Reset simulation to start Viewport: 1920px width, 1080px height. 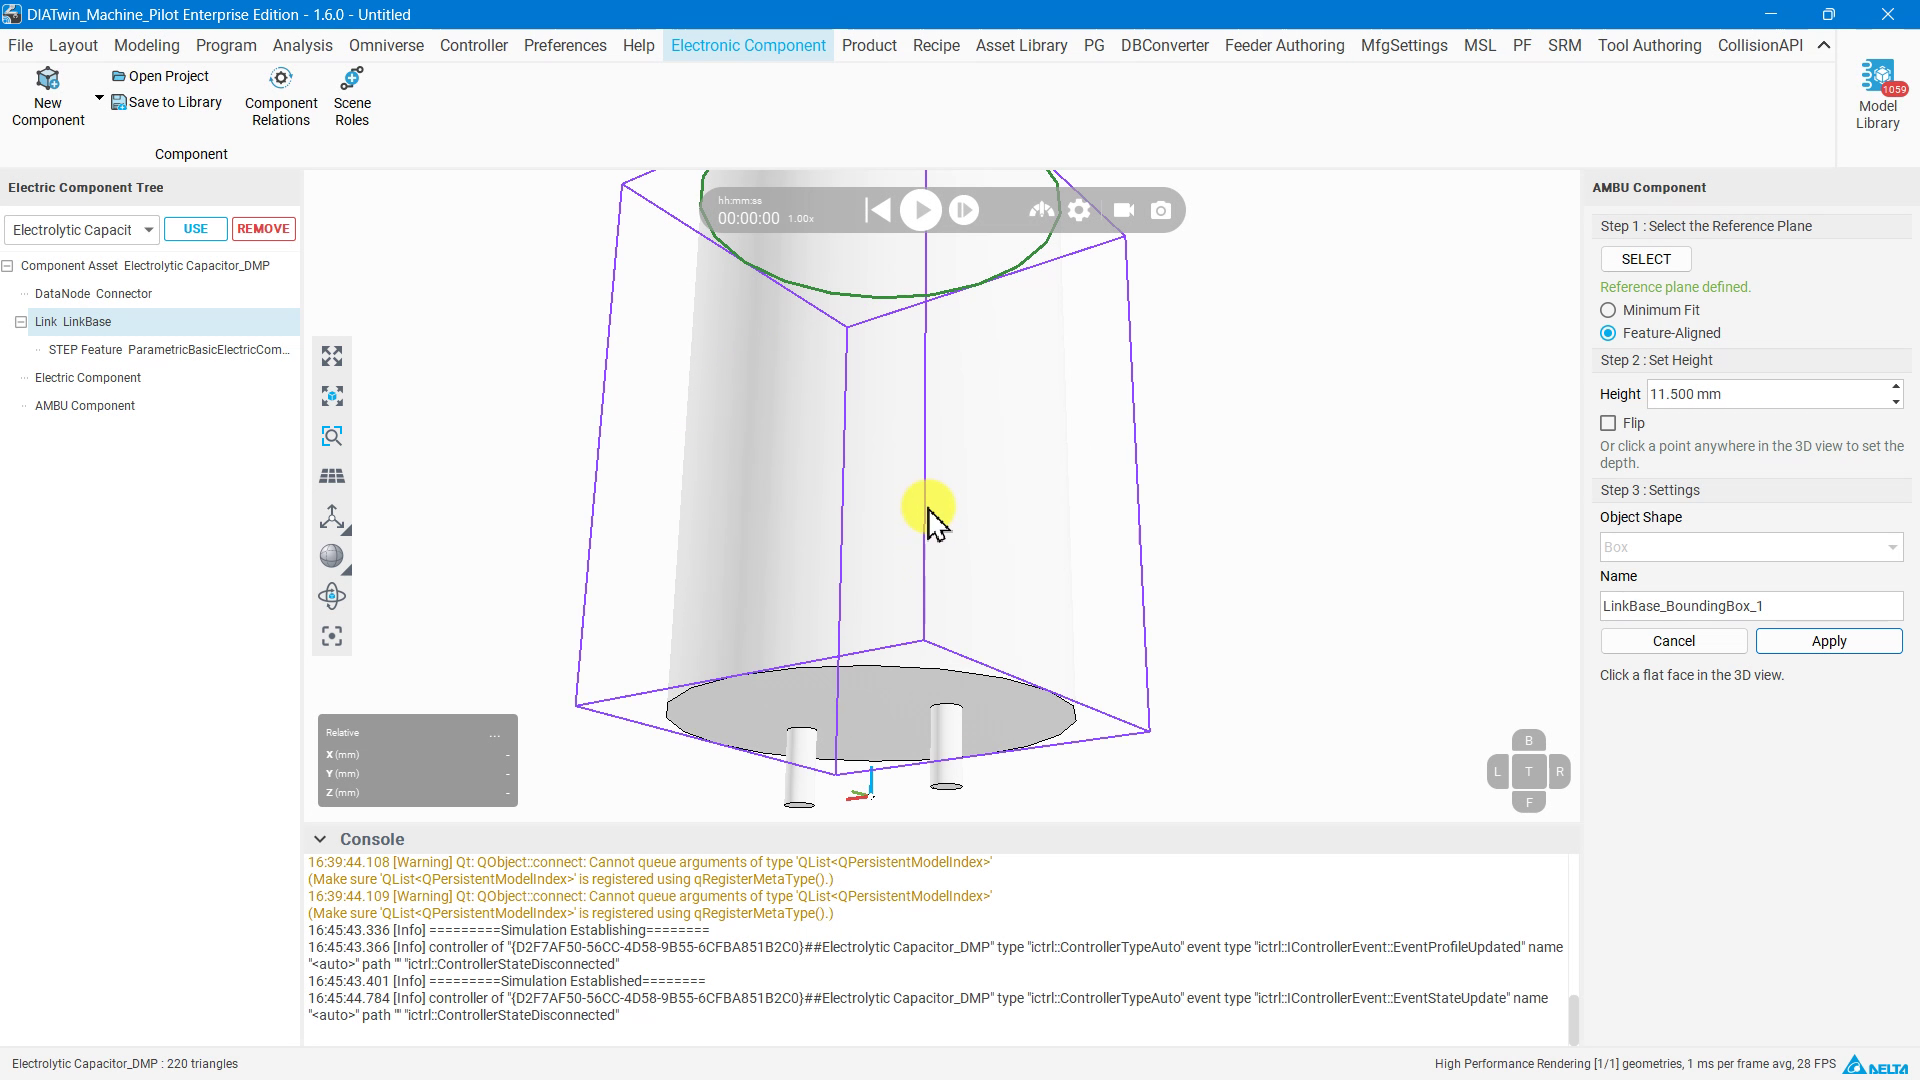tap(877, 210)
